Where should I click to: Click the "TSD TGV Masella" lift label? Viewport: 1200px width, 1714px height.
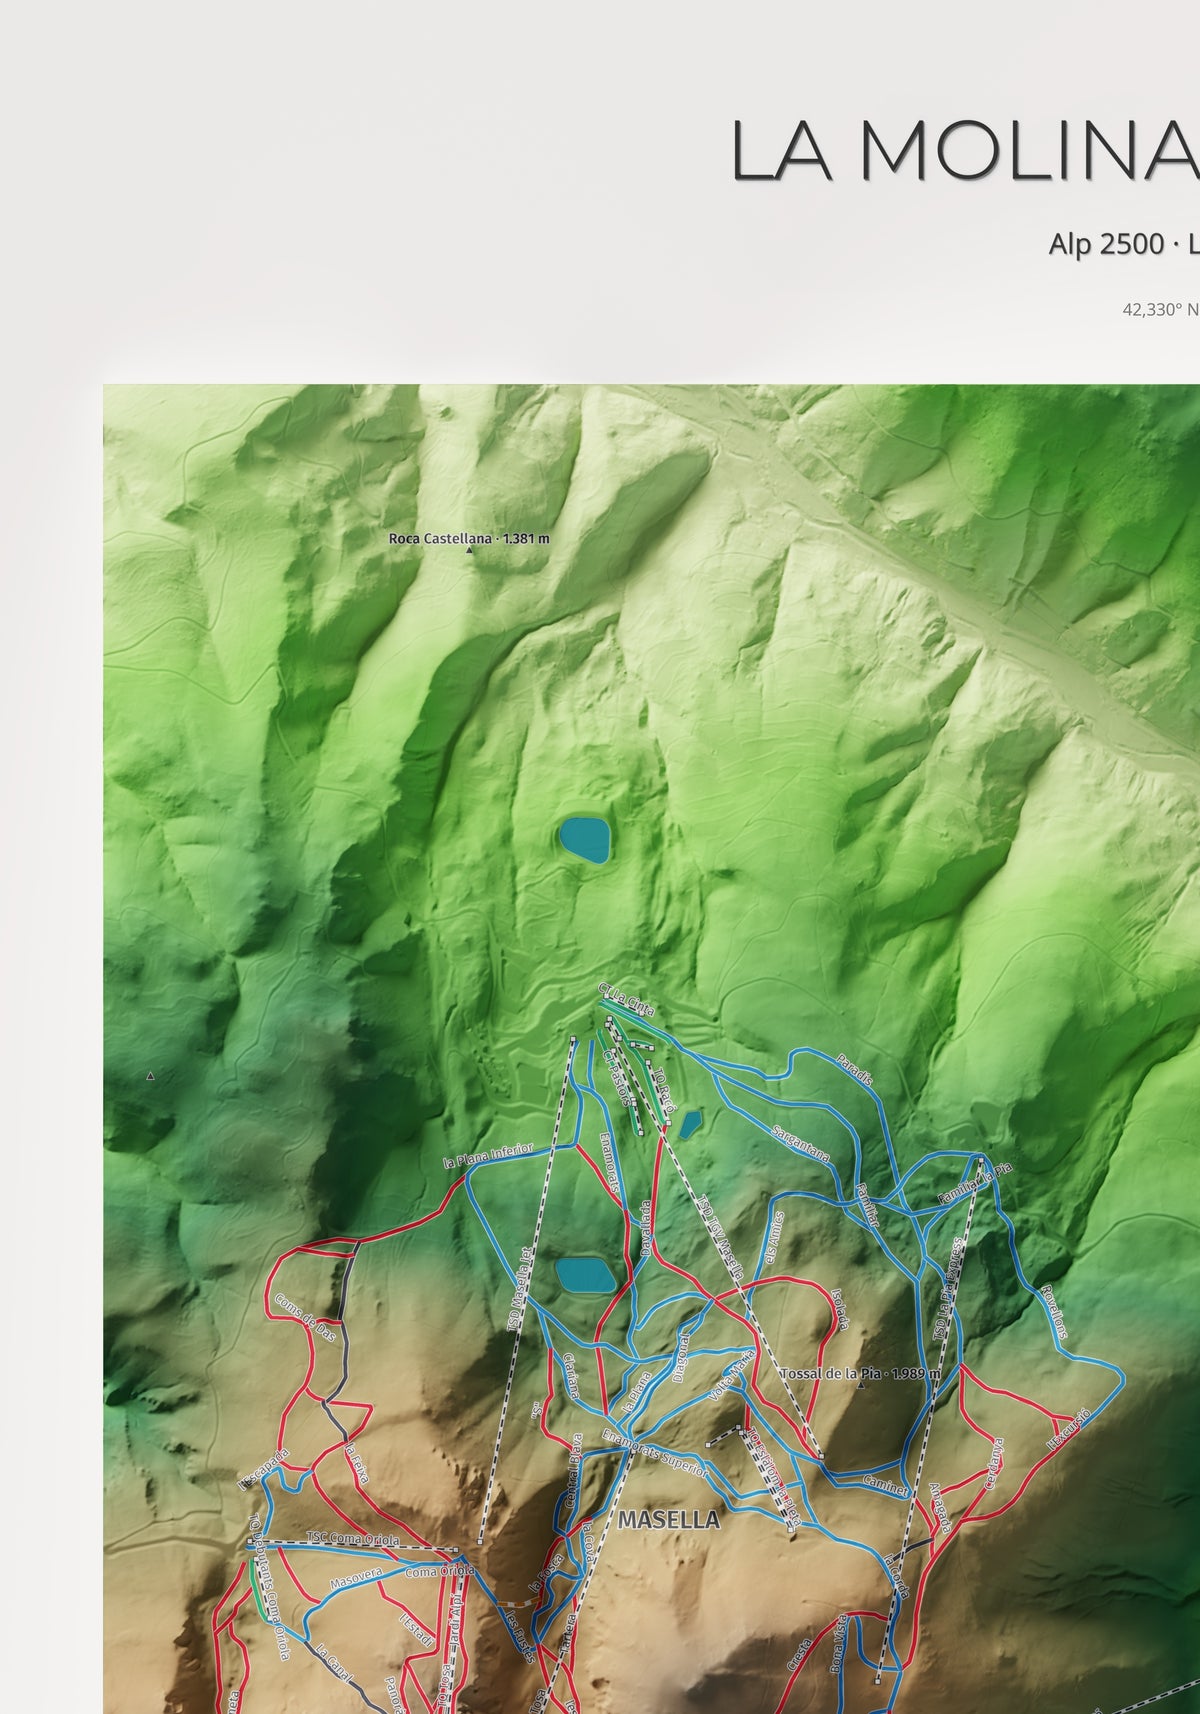(x=721, y=1238)
